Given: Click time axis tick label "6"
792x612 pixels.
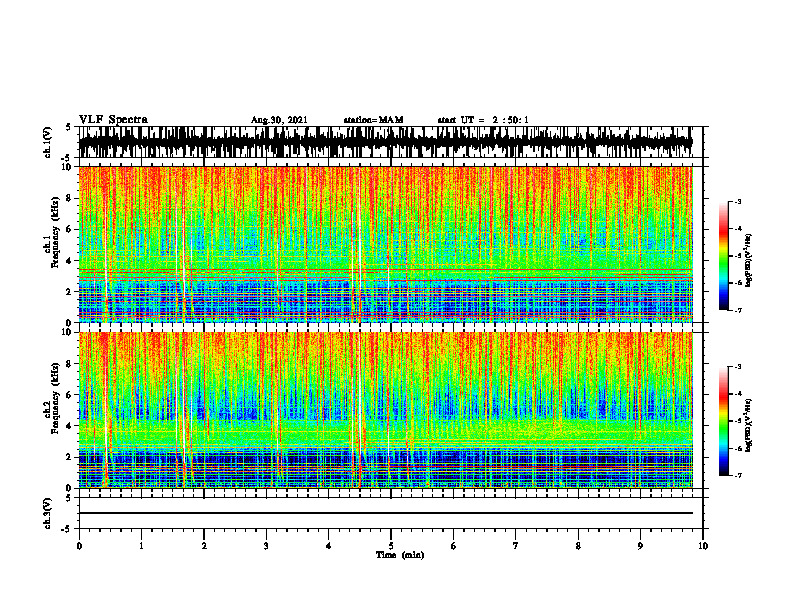Looking at the screenshot, I should (453, 546).
